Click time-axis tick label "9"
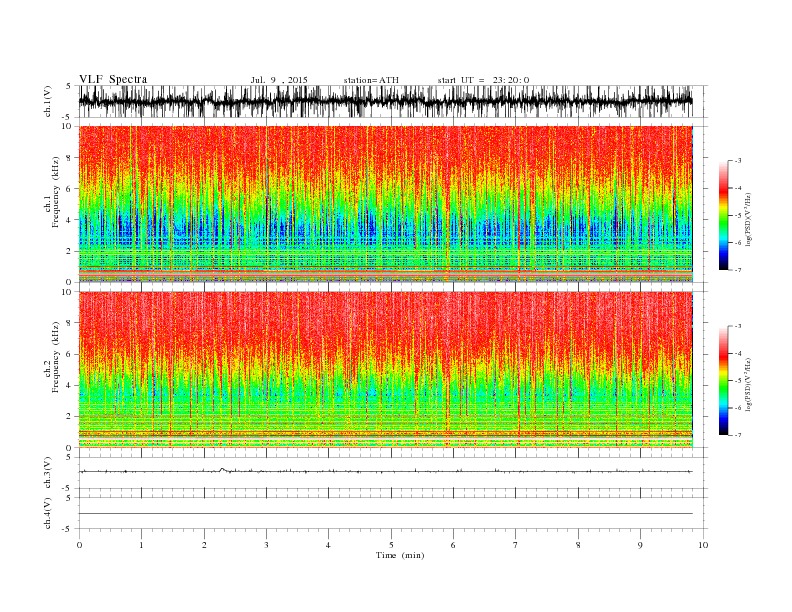The width and height of the screenshot is (792, 612). [x=640, y=545]
